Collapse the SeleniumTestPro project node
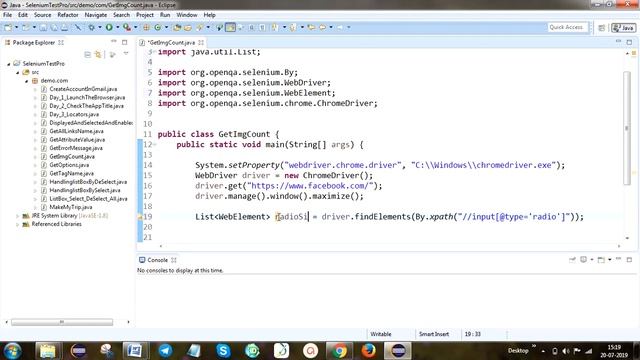640x360 pixels. (9, 64)
